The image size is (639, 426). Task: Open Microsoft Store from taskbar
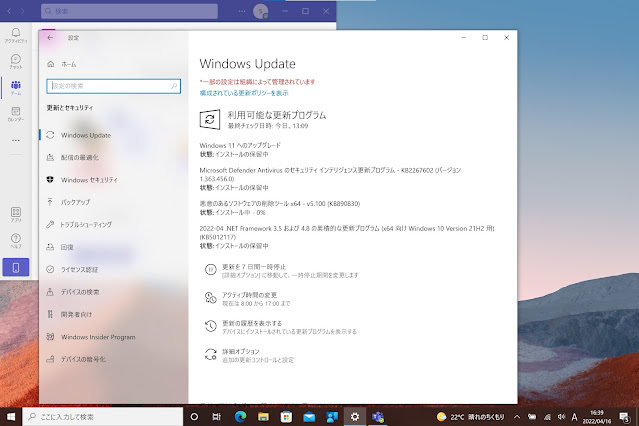pyautogui.click(x=286, y=417)
